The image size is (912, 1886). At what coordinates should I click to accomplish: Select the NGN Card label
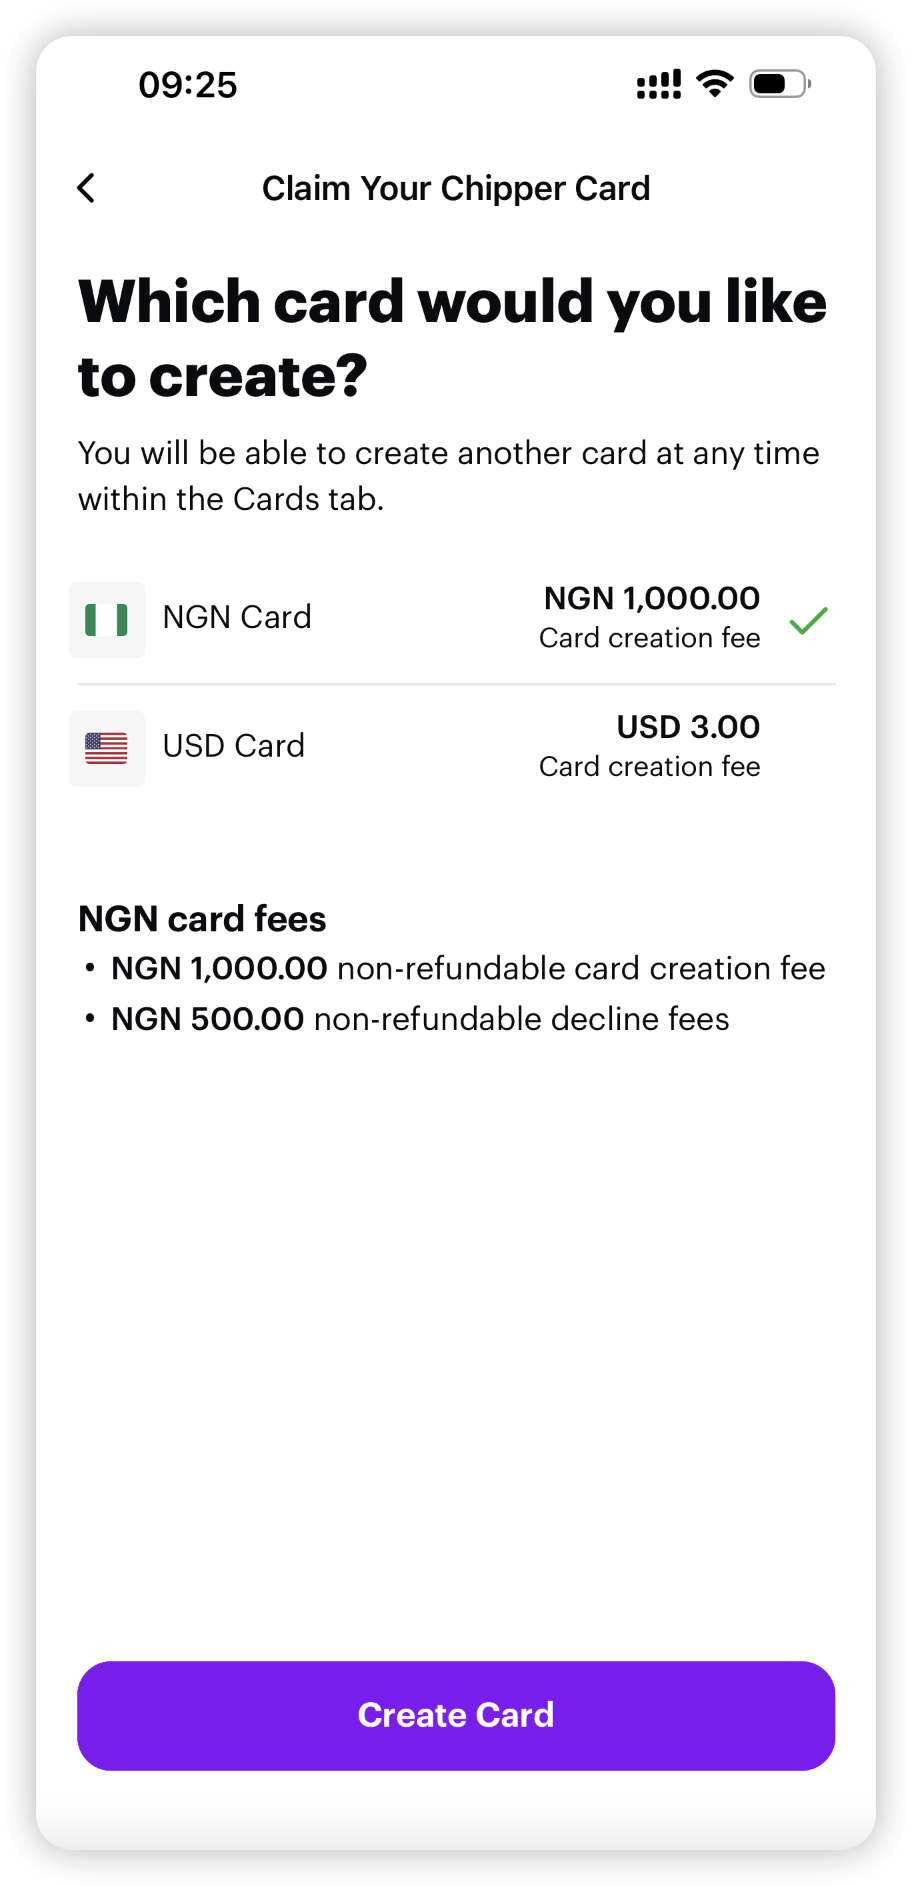(237, 618)
